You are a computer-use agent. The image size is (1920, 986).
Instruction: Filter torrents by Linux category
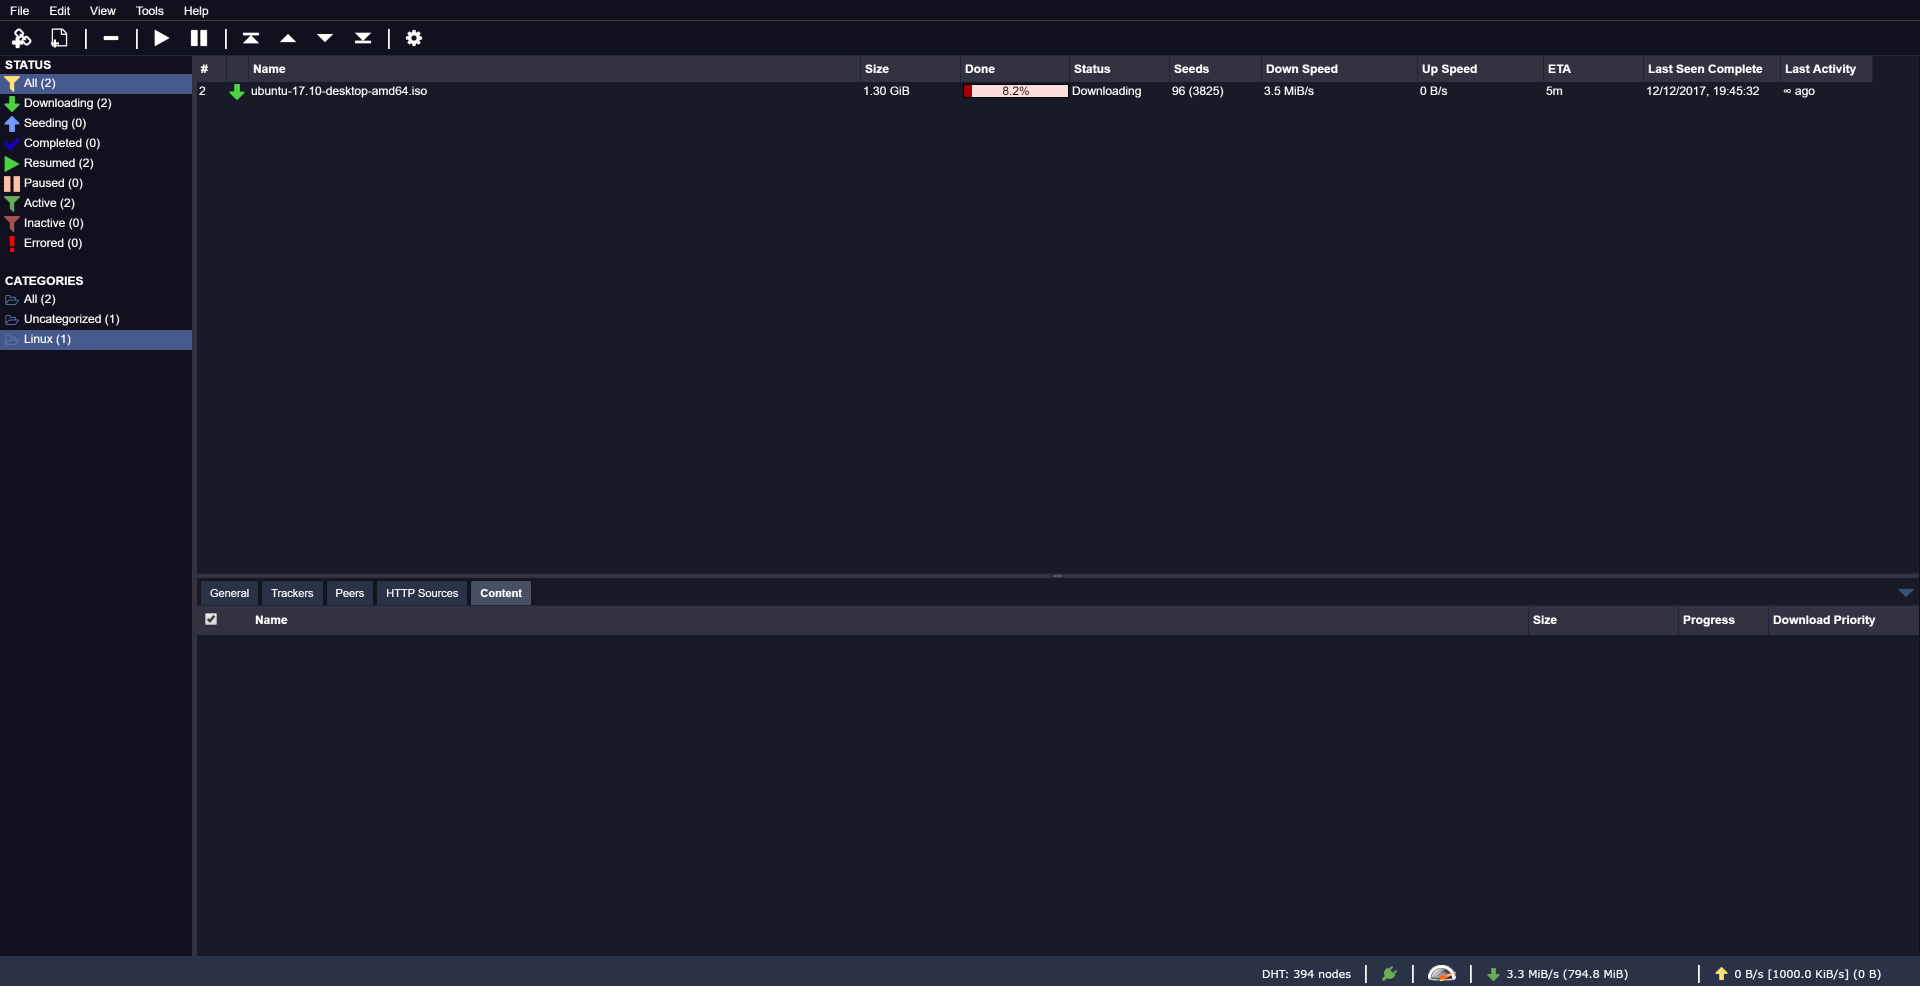tap(47, 339)
